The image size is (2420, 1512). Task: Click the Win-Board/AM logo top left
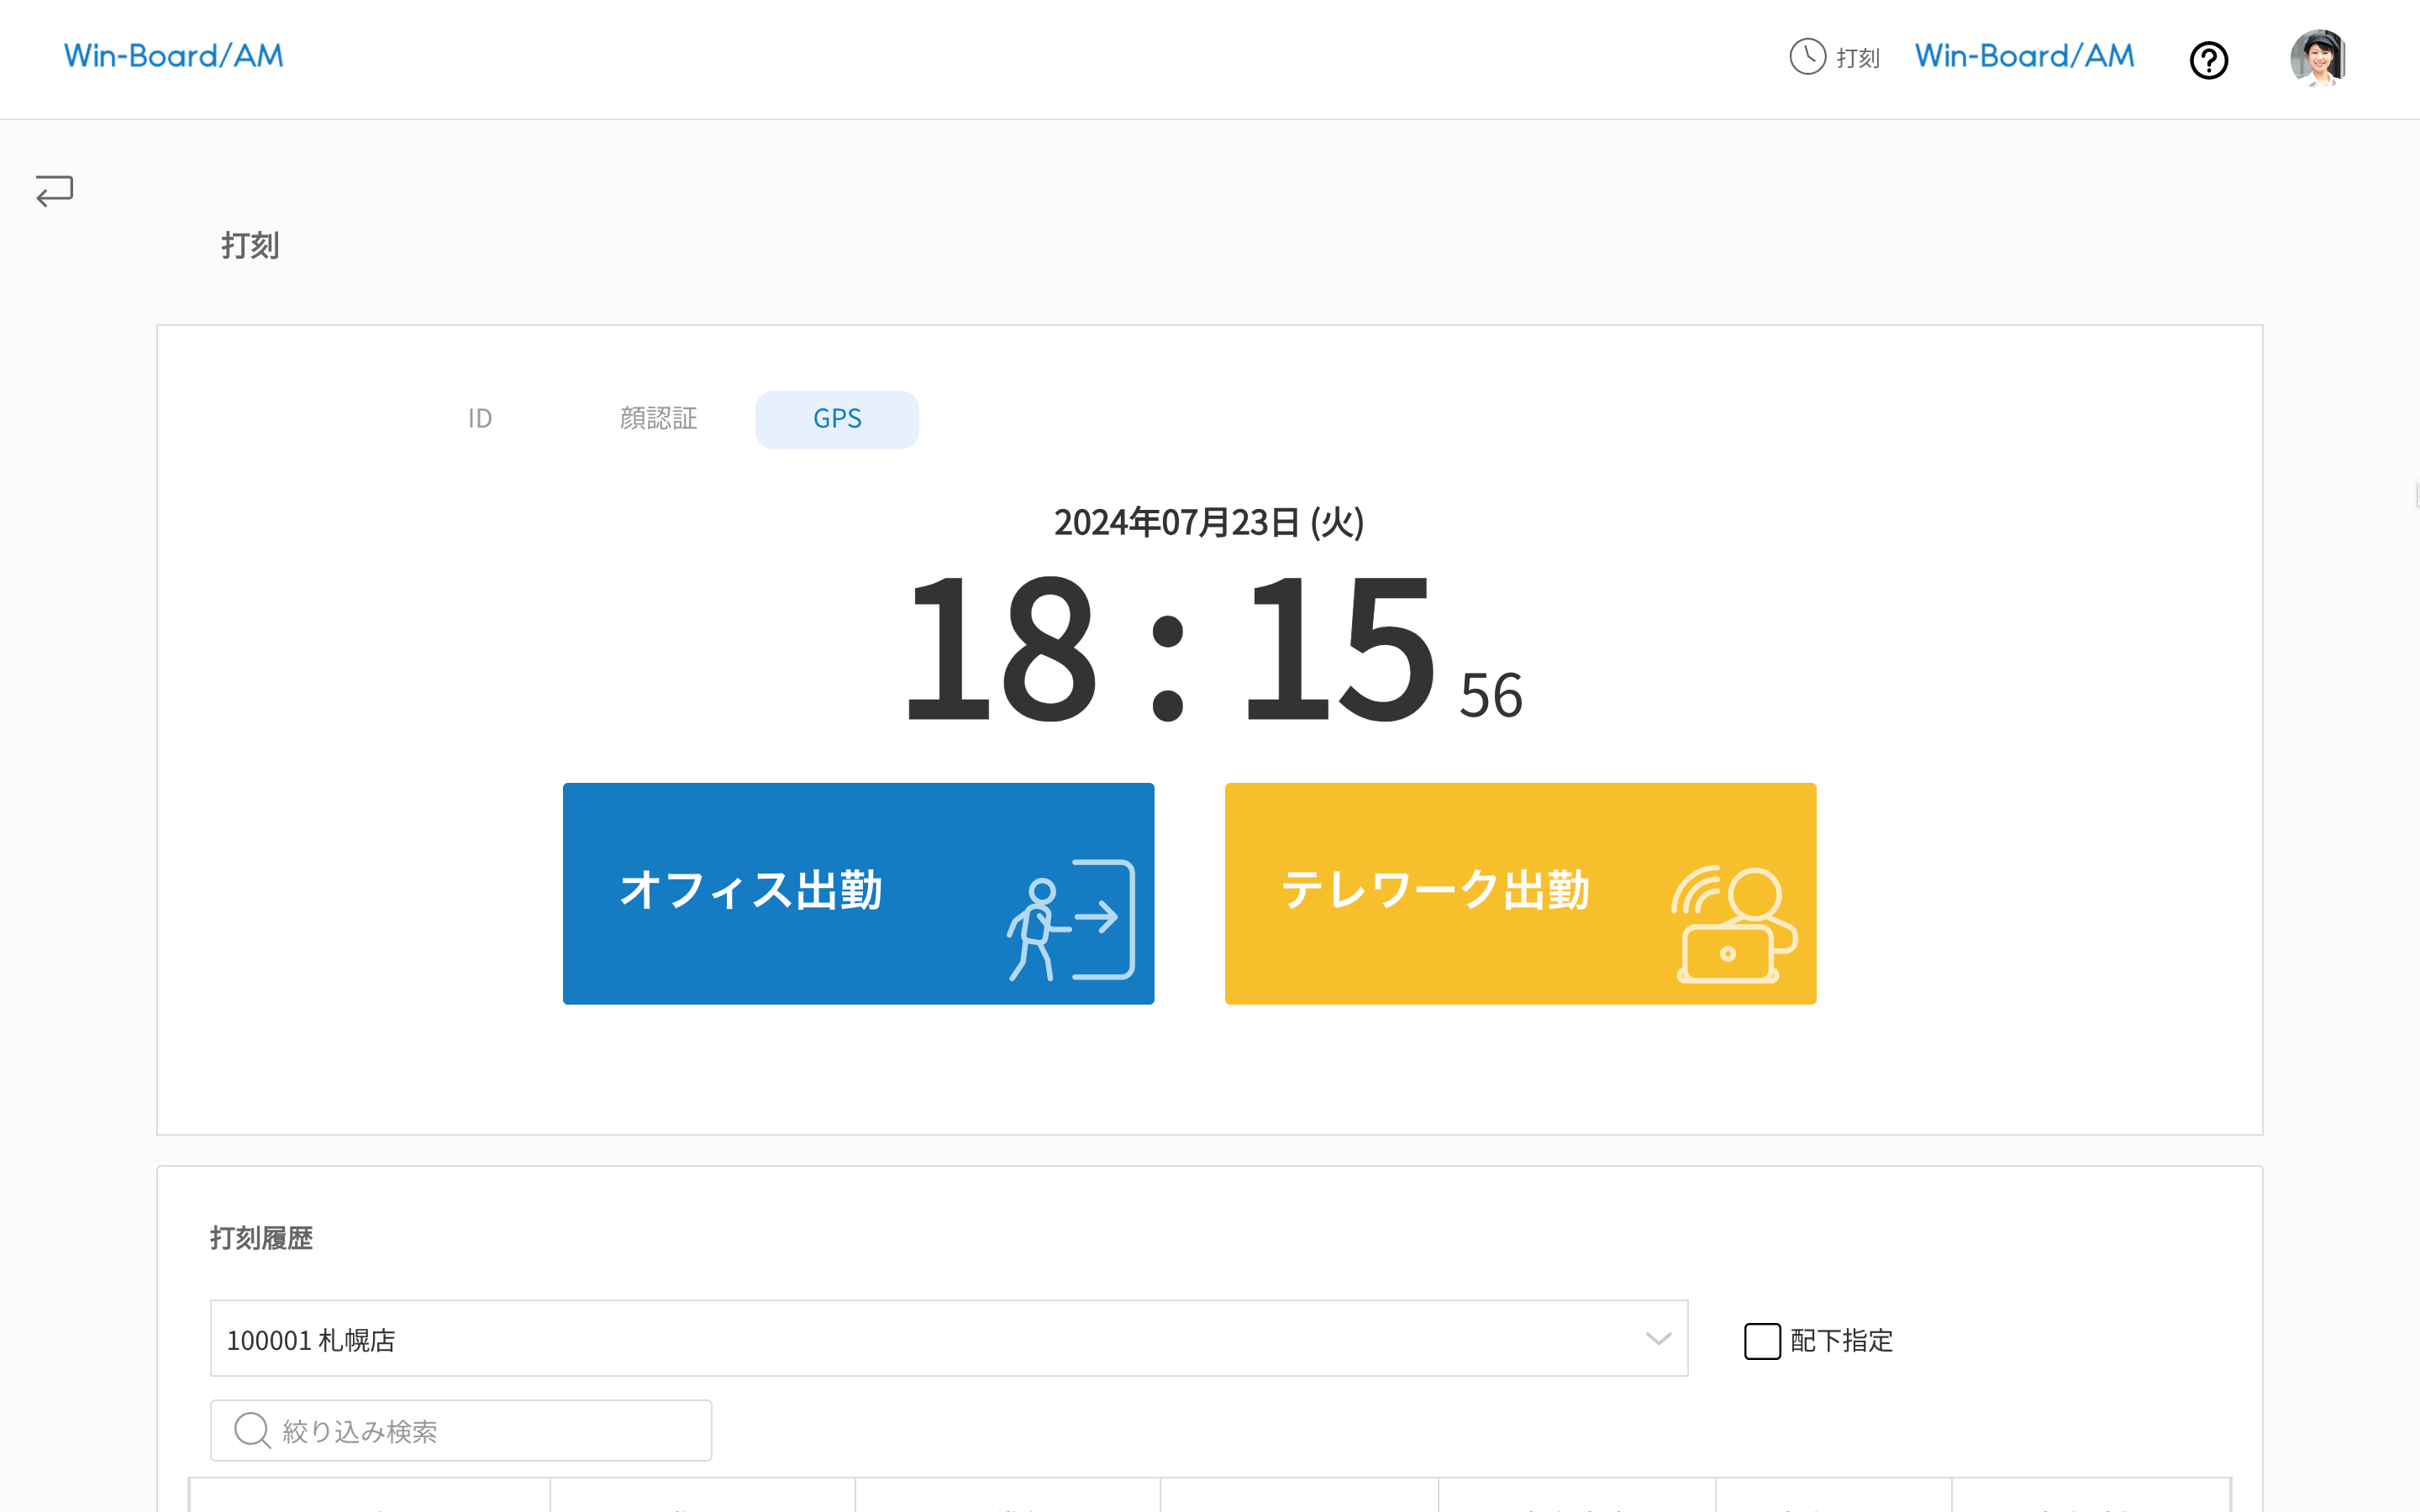pyautogui.click(x=173, y=56)
